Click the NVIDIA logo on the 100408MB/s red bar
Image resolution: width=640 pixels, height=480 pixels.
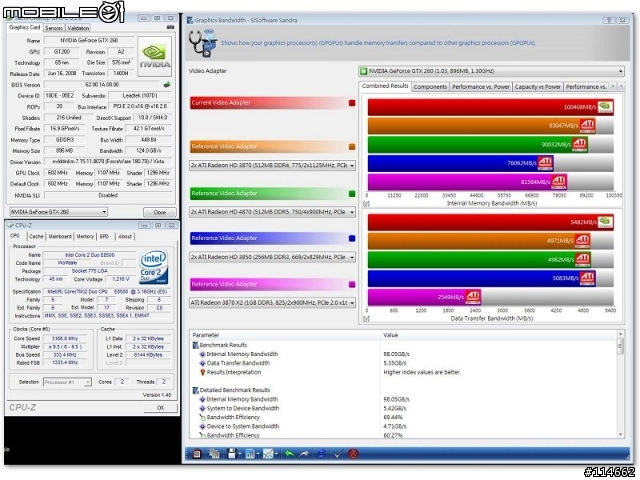pyautogui.click(x=605, y=107)
